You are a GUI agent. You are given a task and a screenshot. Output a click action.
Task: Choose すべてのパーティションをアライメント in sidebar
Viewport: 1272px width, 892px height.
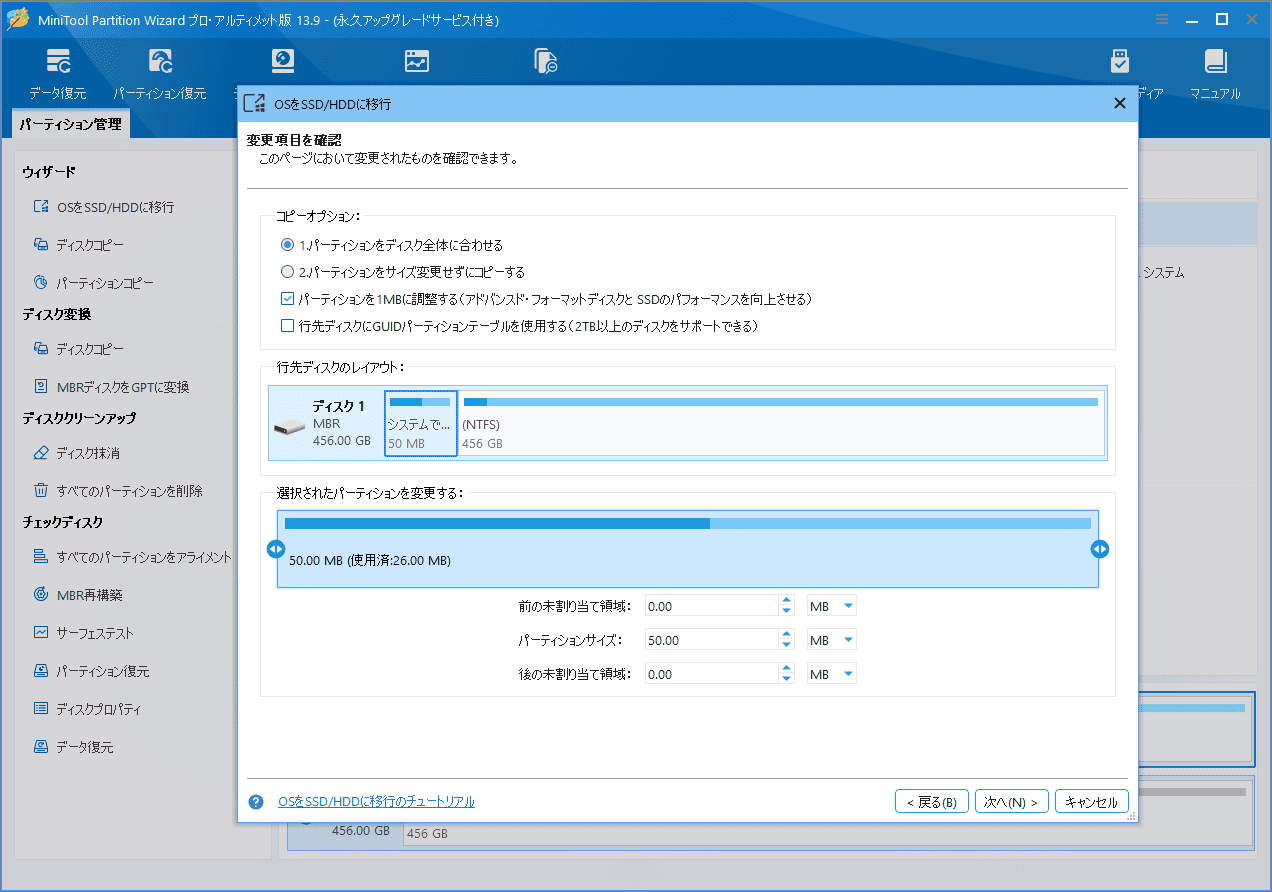pyautogui.click(x=132, y=557)
